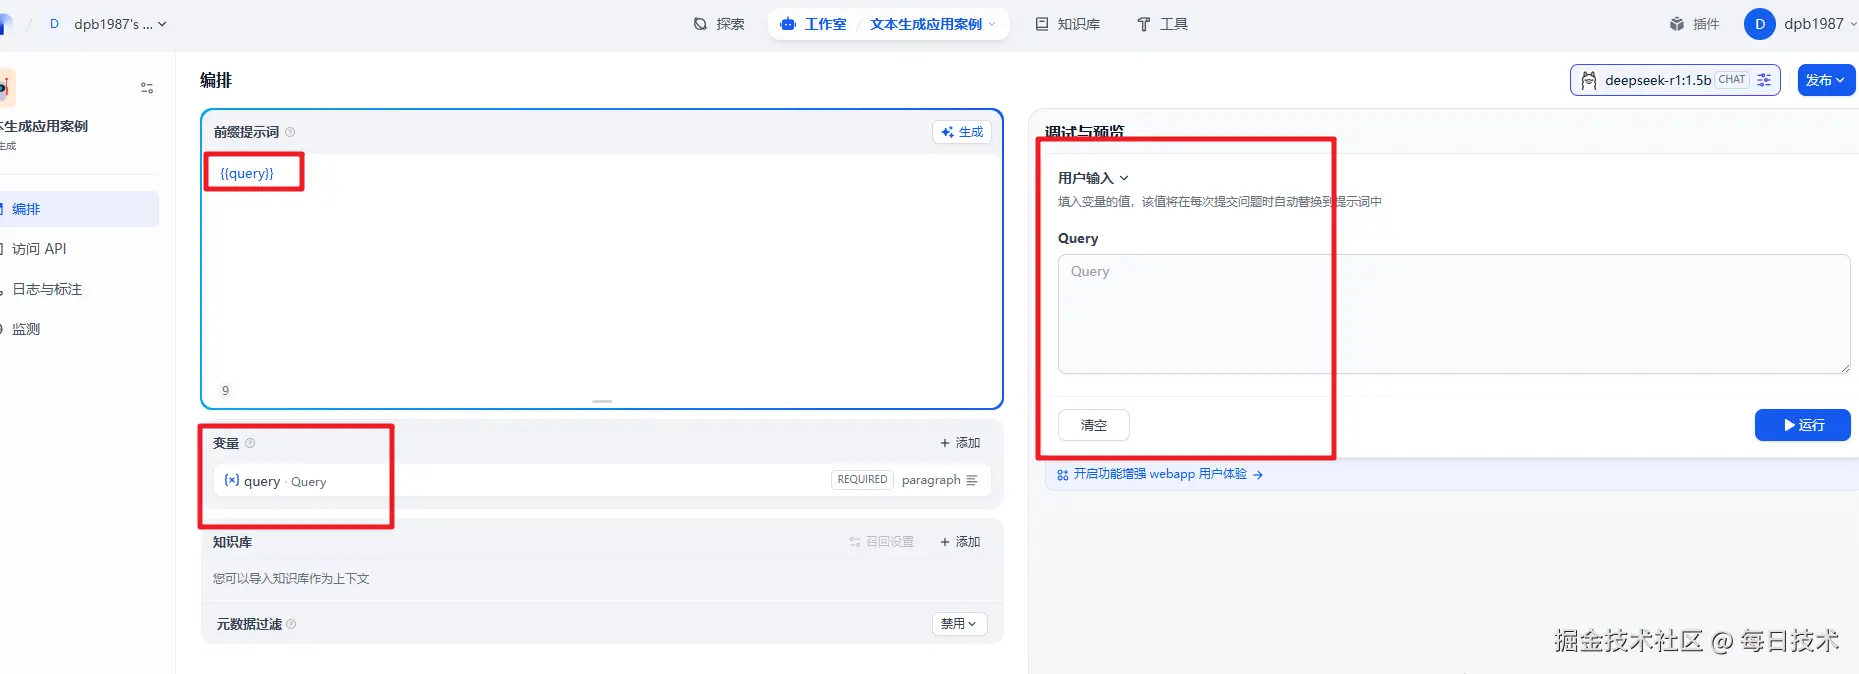Click the app icon thumbnail in sidebar
This screenshot has height=674, width=1859.
[x=6, y=88]
